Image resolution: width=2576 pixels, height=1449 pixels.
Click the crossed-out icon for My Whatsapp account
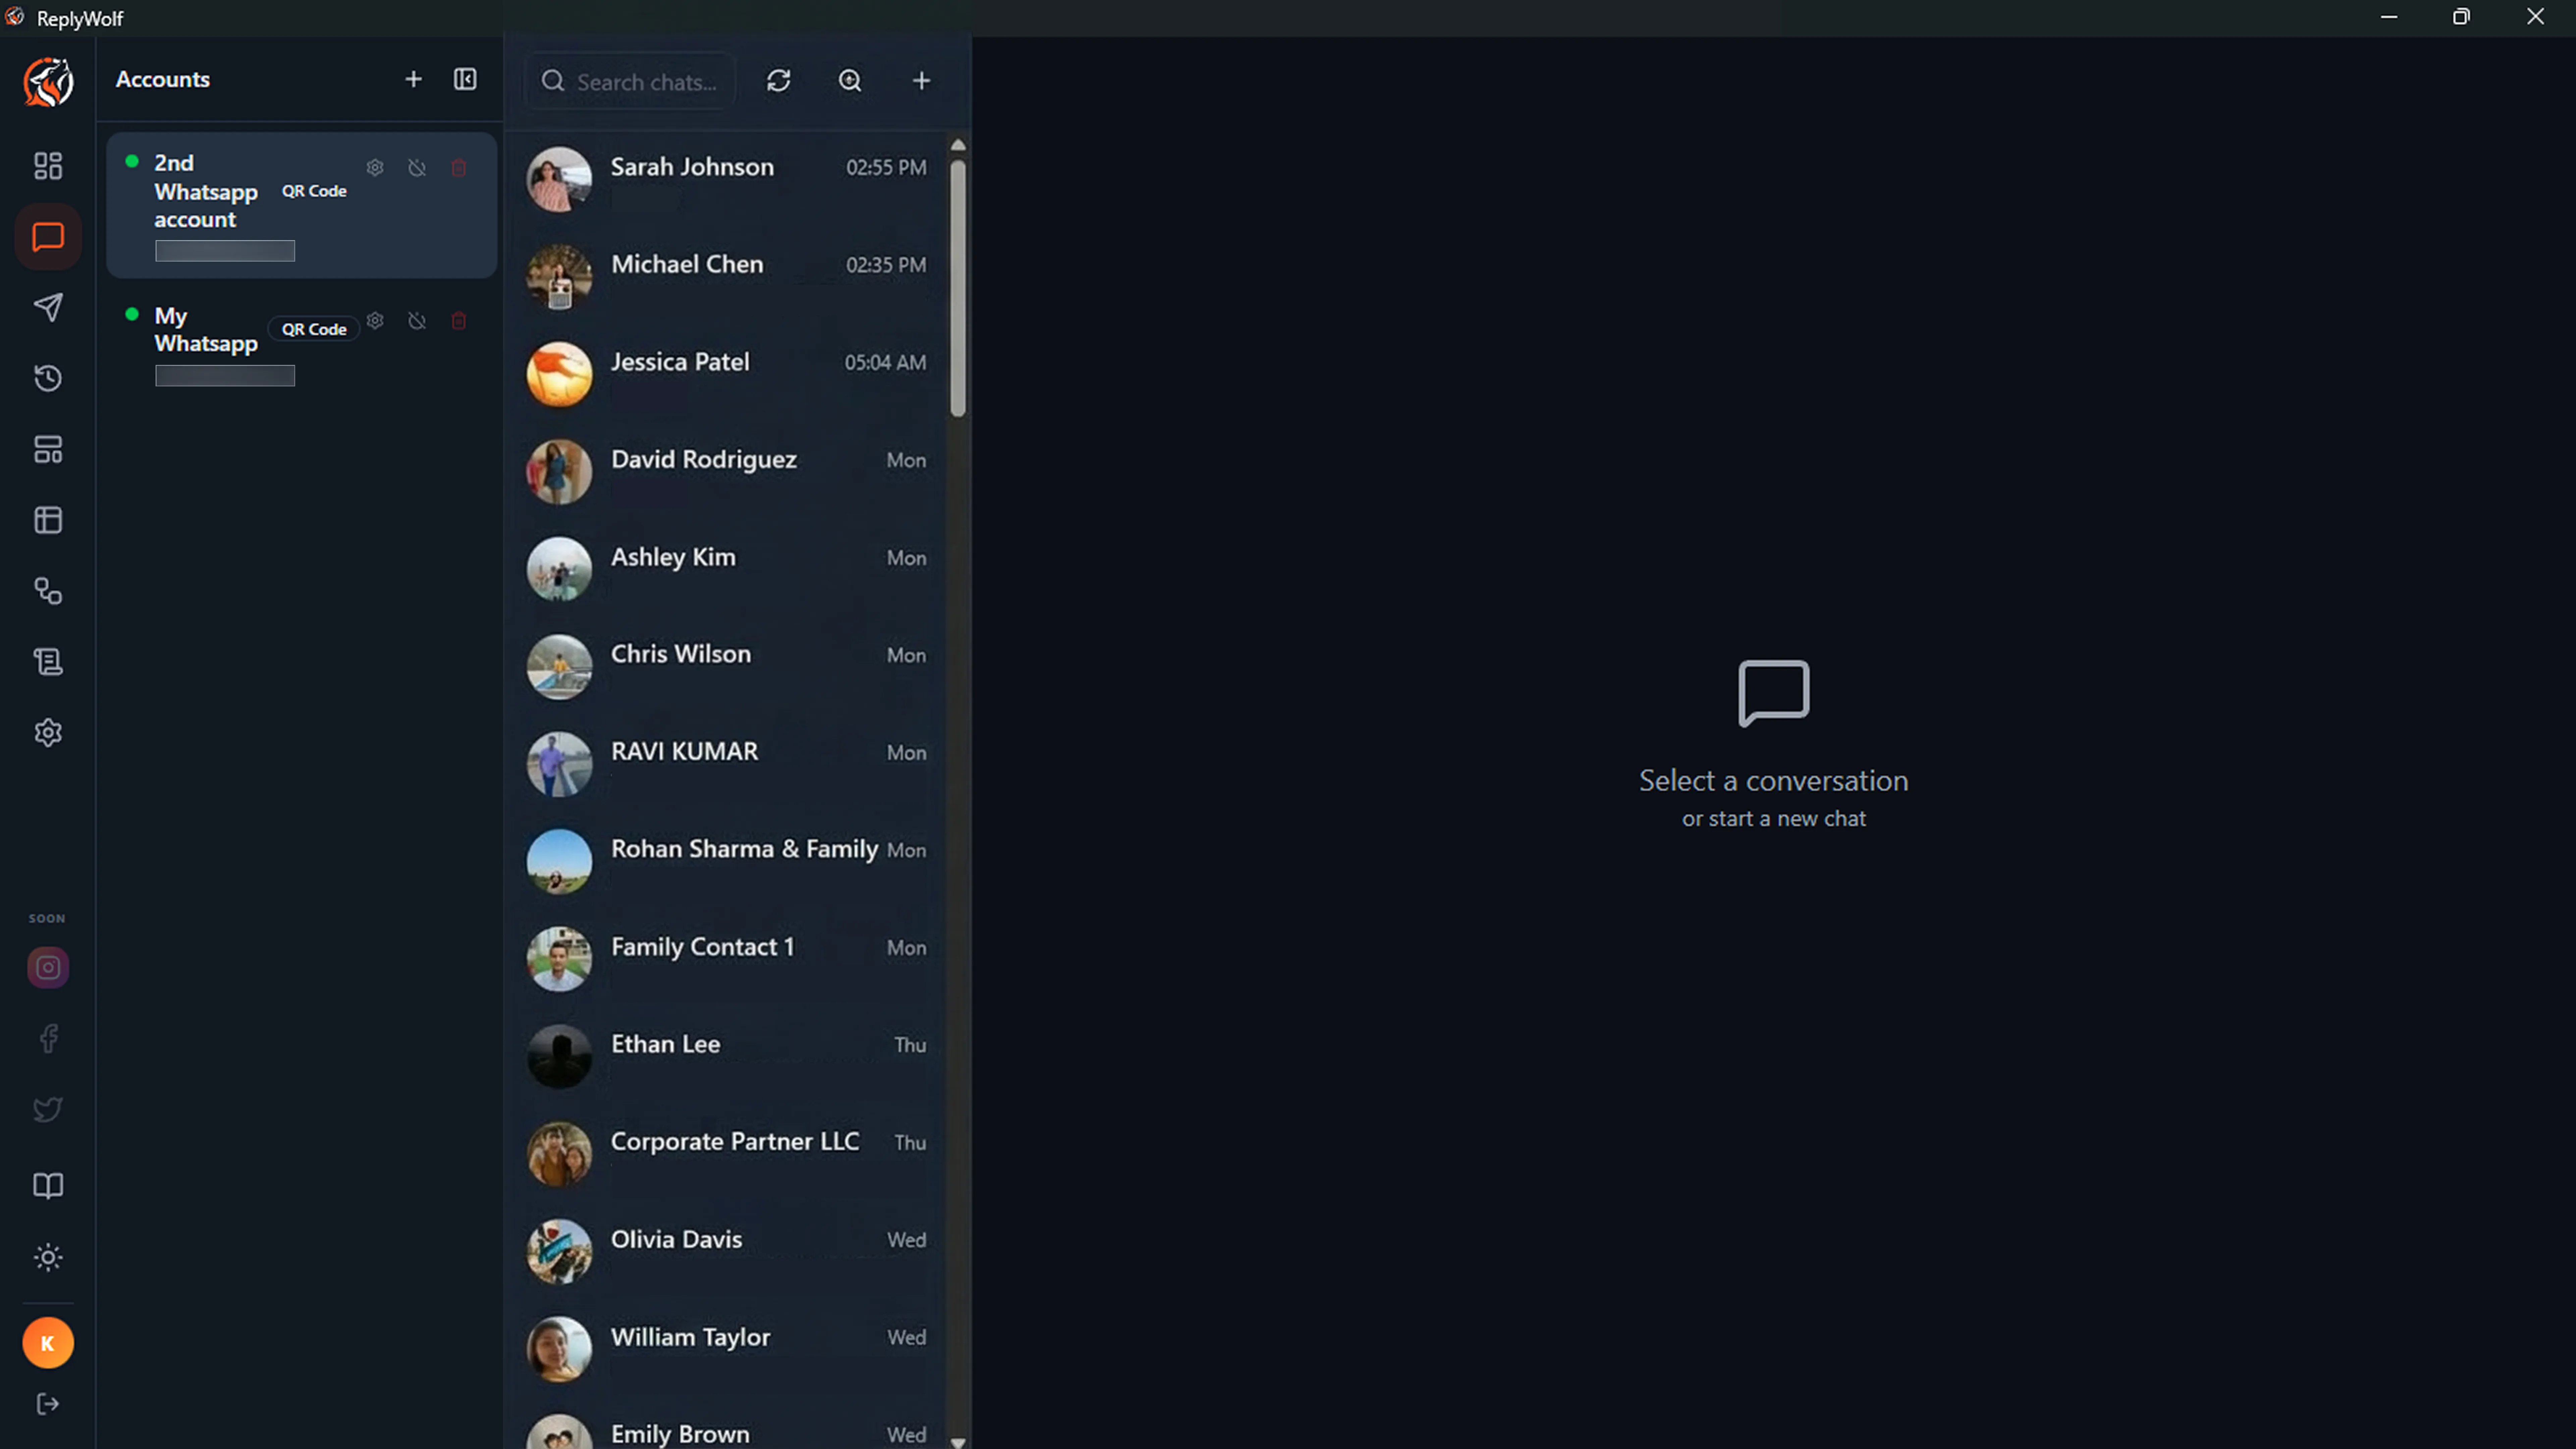tap(417, 321)
